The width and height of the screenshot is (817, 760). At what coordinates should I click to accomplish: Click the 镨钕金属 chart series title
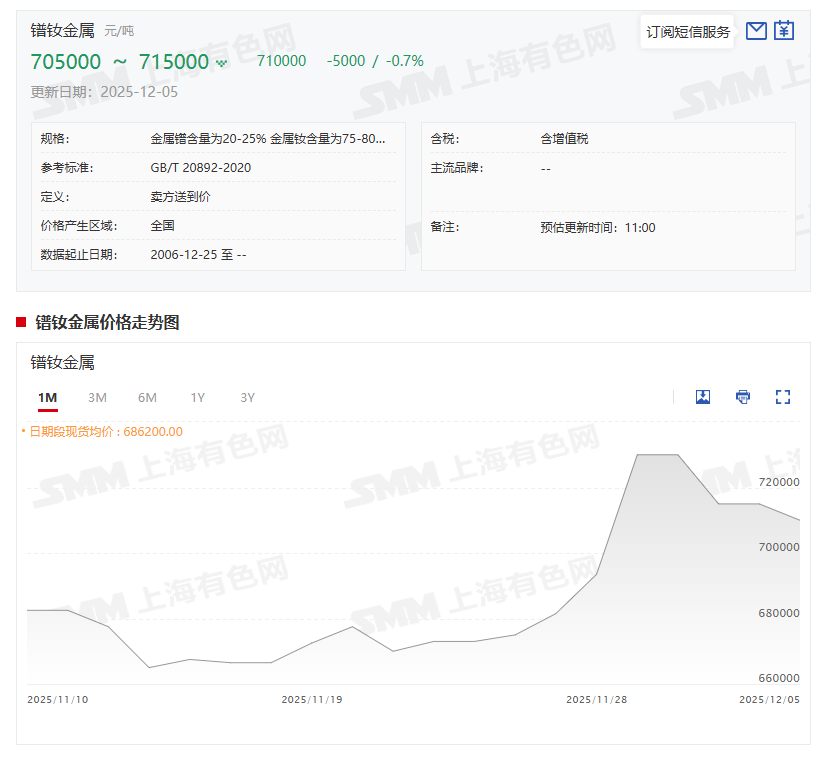(x=62, y=362)
